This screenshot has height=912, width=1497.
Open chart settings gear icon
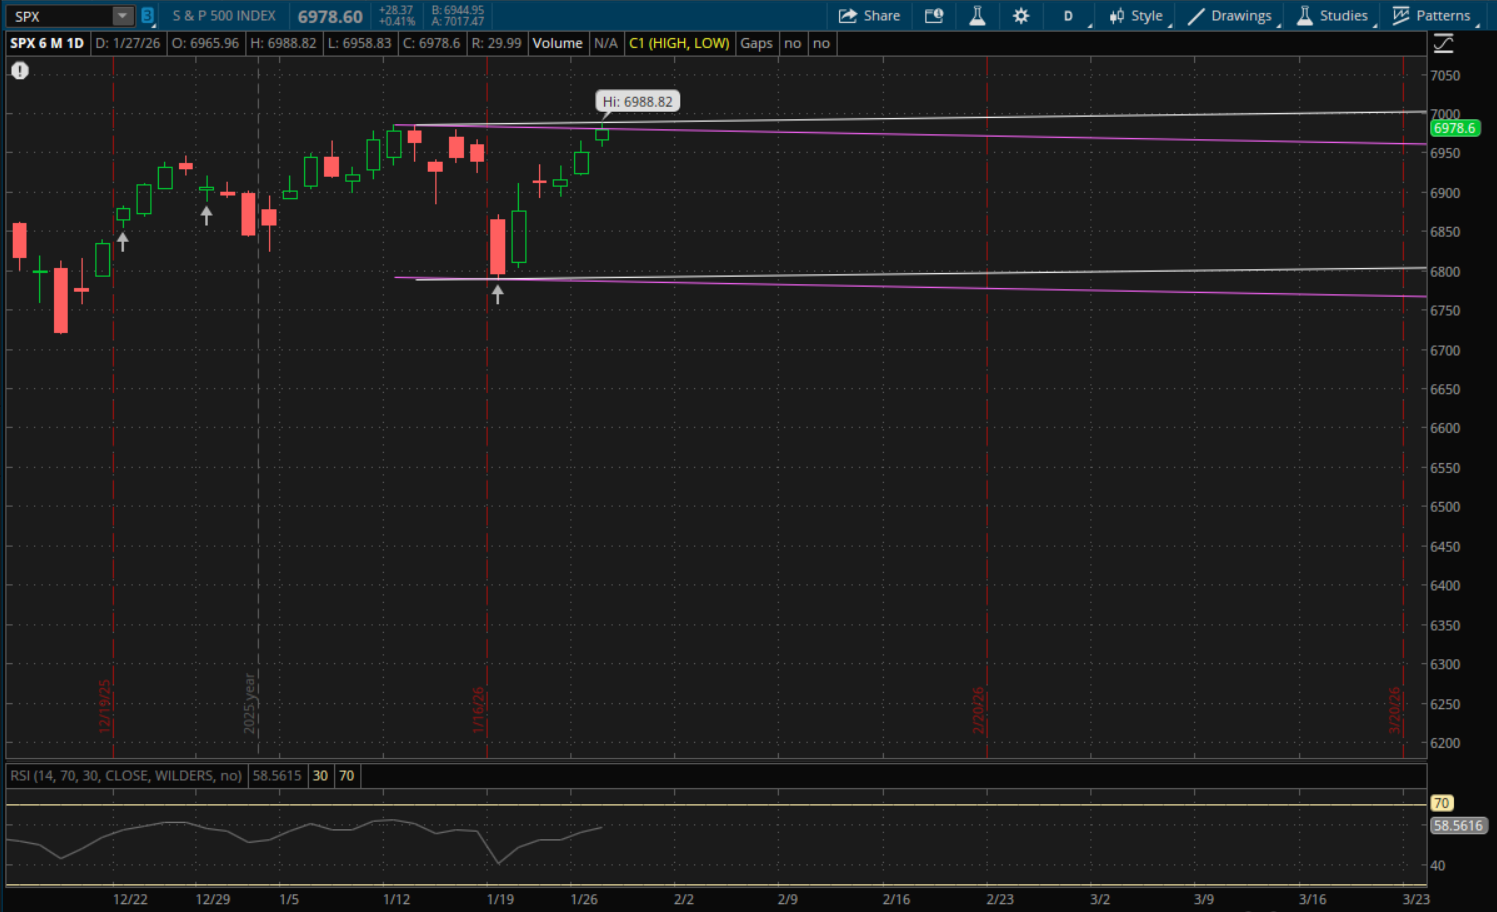click(1020, 16)
